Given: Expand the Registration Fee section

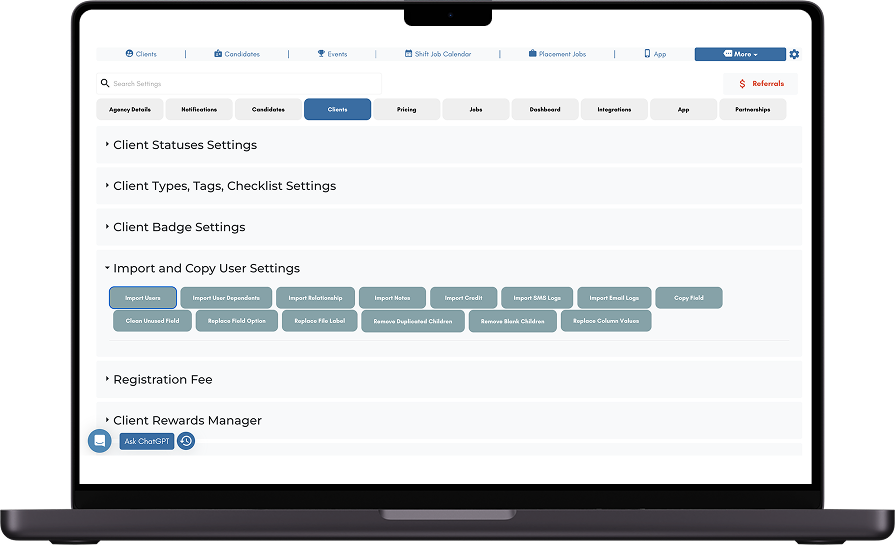Looking at the screenshot, I should pyautogui.click(x=449, y=380).
